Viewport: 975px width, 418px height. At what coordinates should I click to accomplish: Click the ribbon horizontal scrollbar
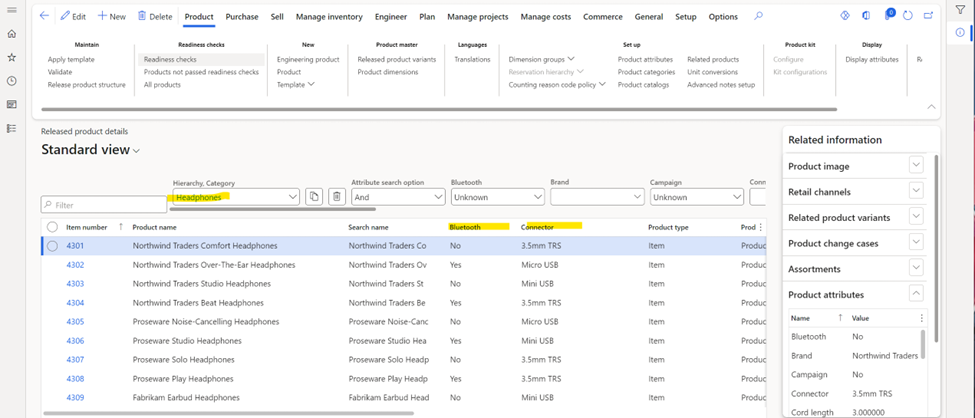coord(439,109)
